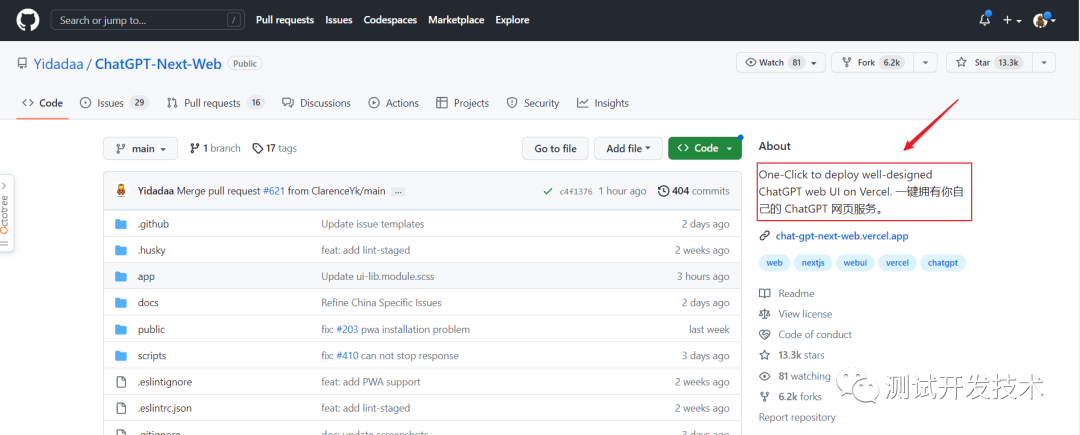Screen dimensions: 1080x435
Task: Open the green Code dropdown
Action: click(705, 148)
